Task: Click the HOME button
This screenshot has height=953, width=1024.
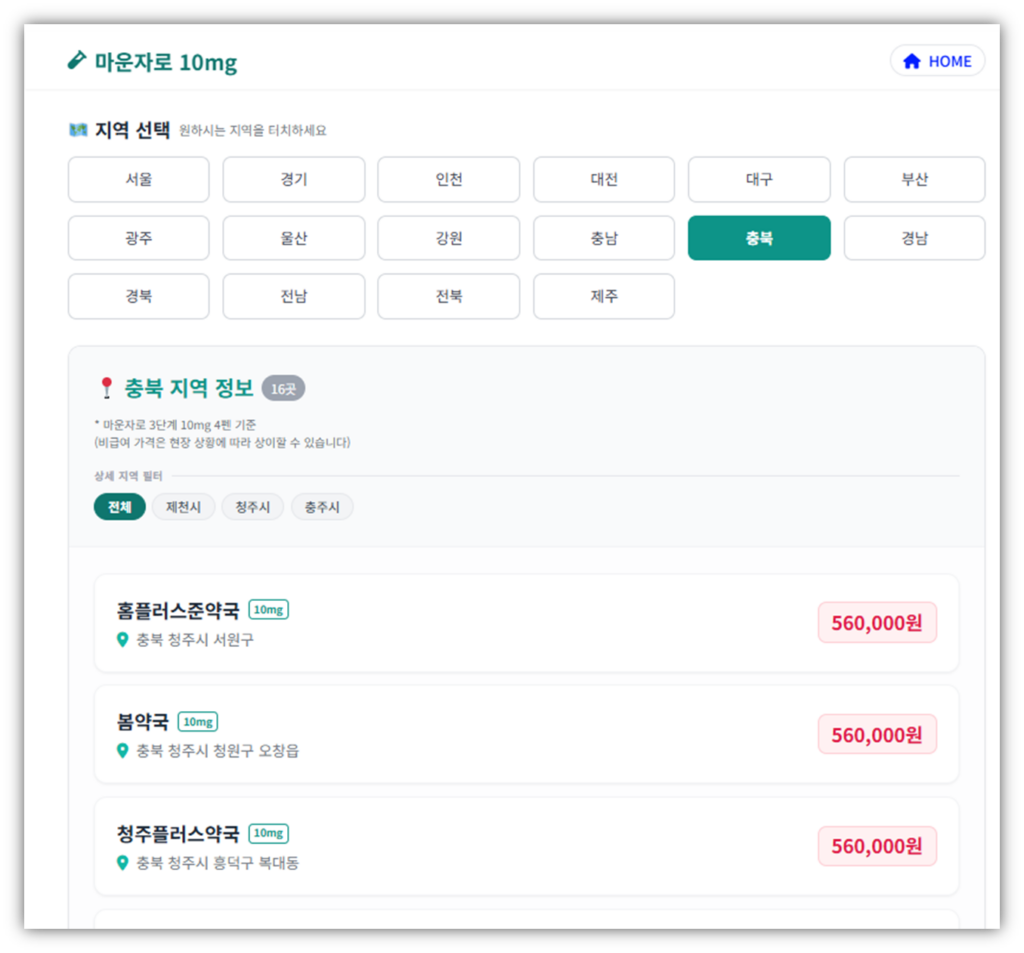Action: [x=937, y=60]
